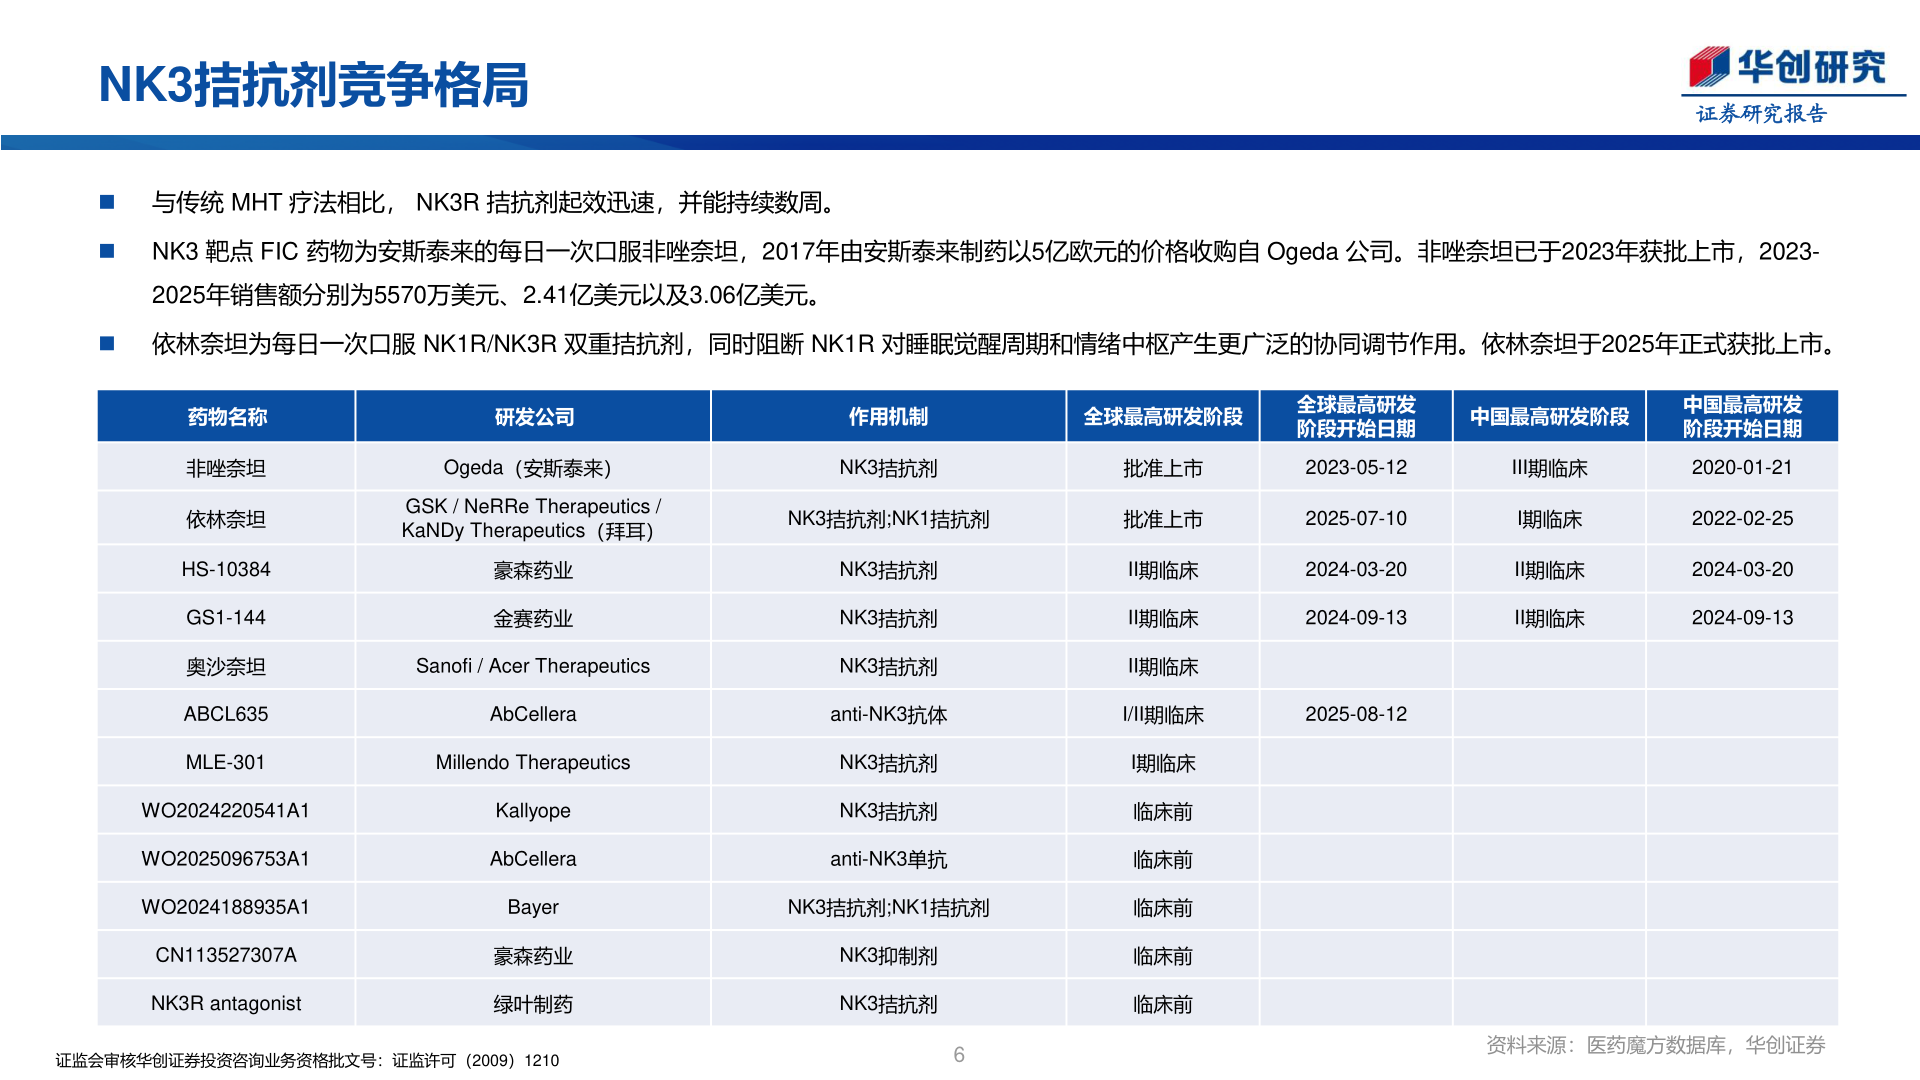
Task: Select the ABCL635 drug name cell
Action: pos(226,714)
